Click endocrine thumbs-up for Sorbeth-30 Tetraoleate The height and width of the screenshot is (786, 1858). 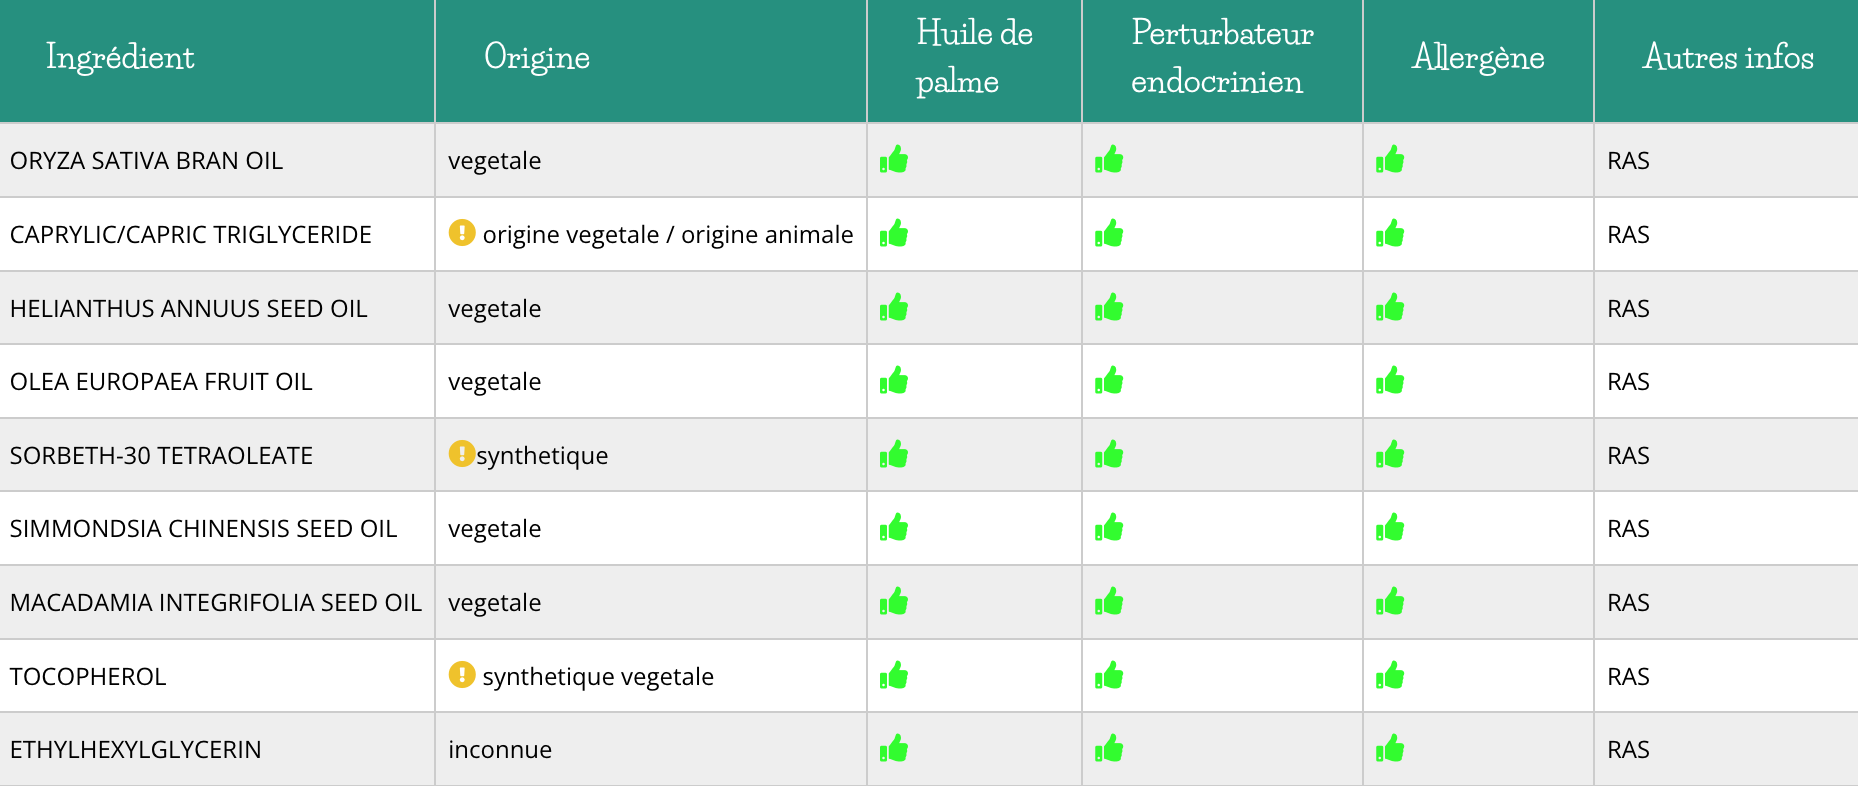[1109, 454]
